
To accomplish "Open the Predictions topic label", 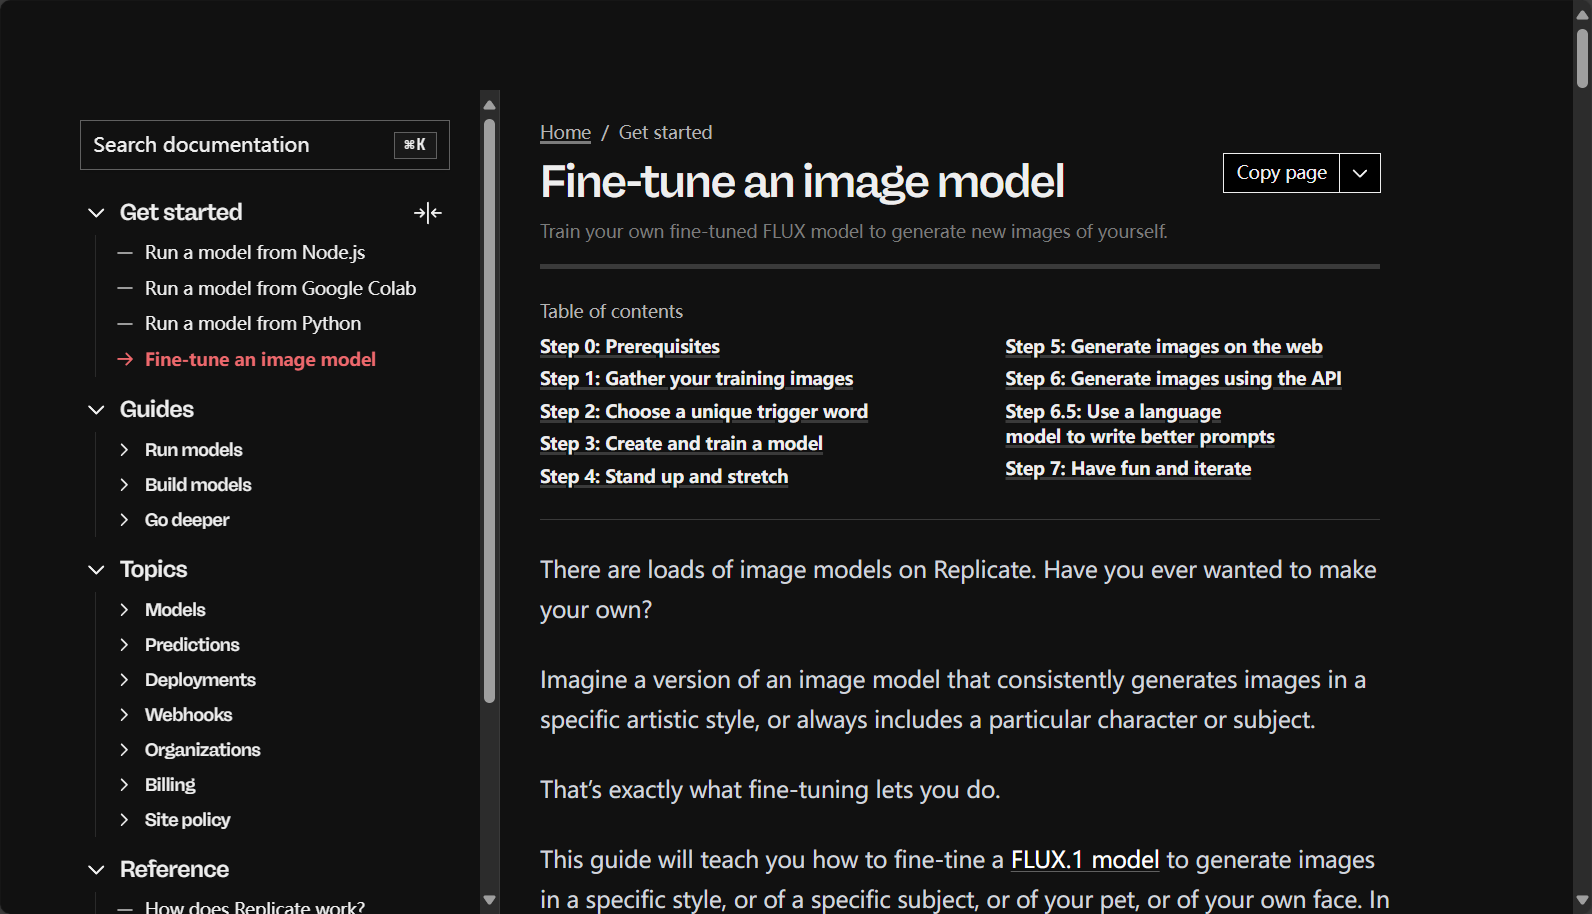I will (x=192, y=645).
